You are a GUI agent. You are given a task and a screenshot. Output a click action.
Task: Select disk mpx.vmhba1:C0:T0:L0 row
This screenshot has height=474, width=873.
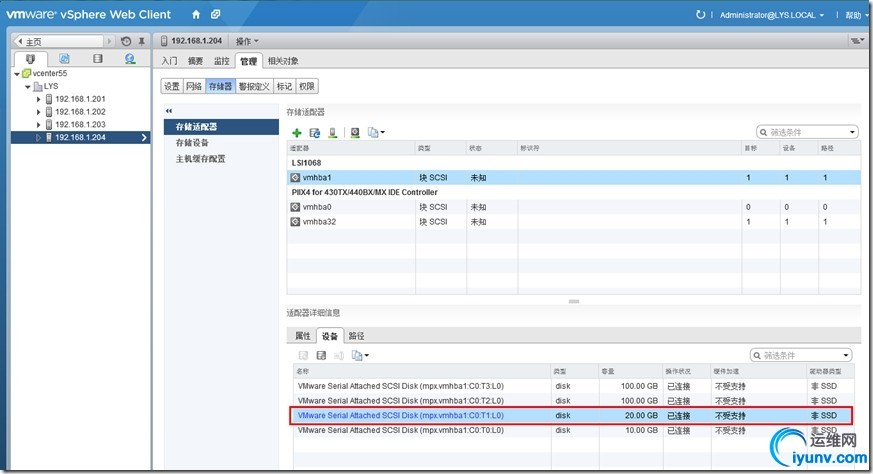(573, 431)
